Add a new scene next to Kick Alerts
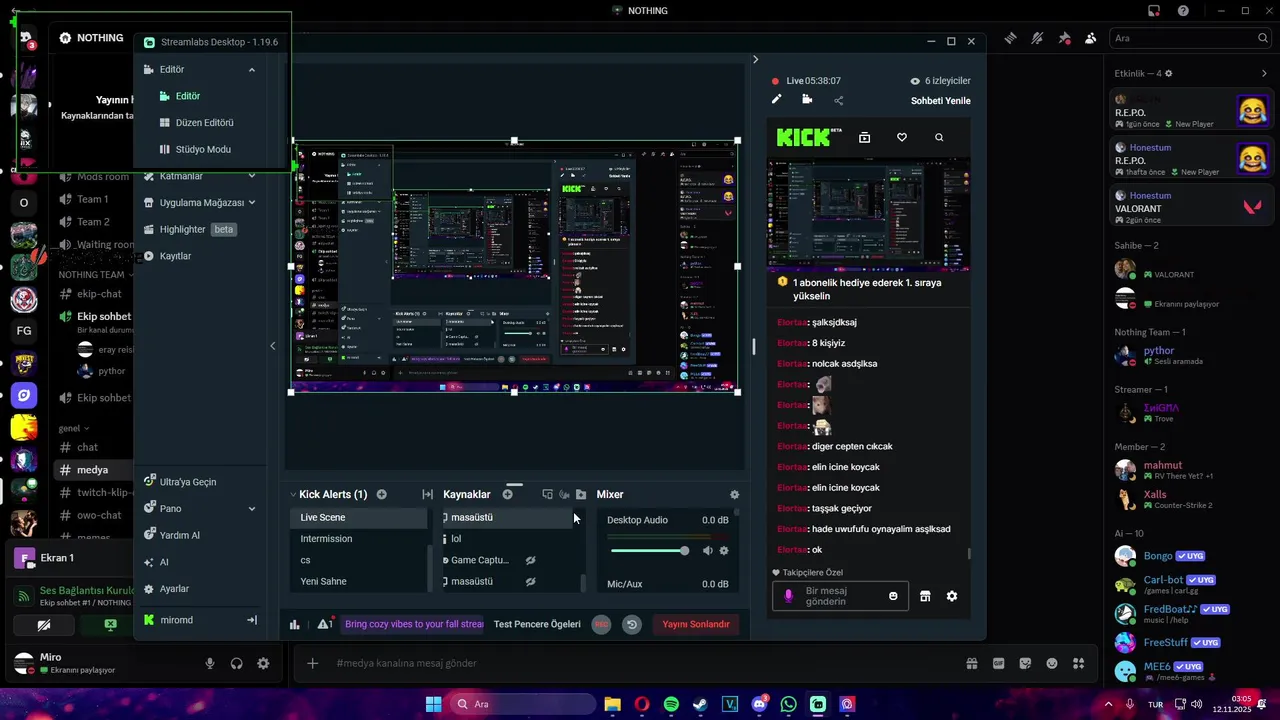Image resolution: width=1280 pixels, height=720 pixels. tap(381, 494)
